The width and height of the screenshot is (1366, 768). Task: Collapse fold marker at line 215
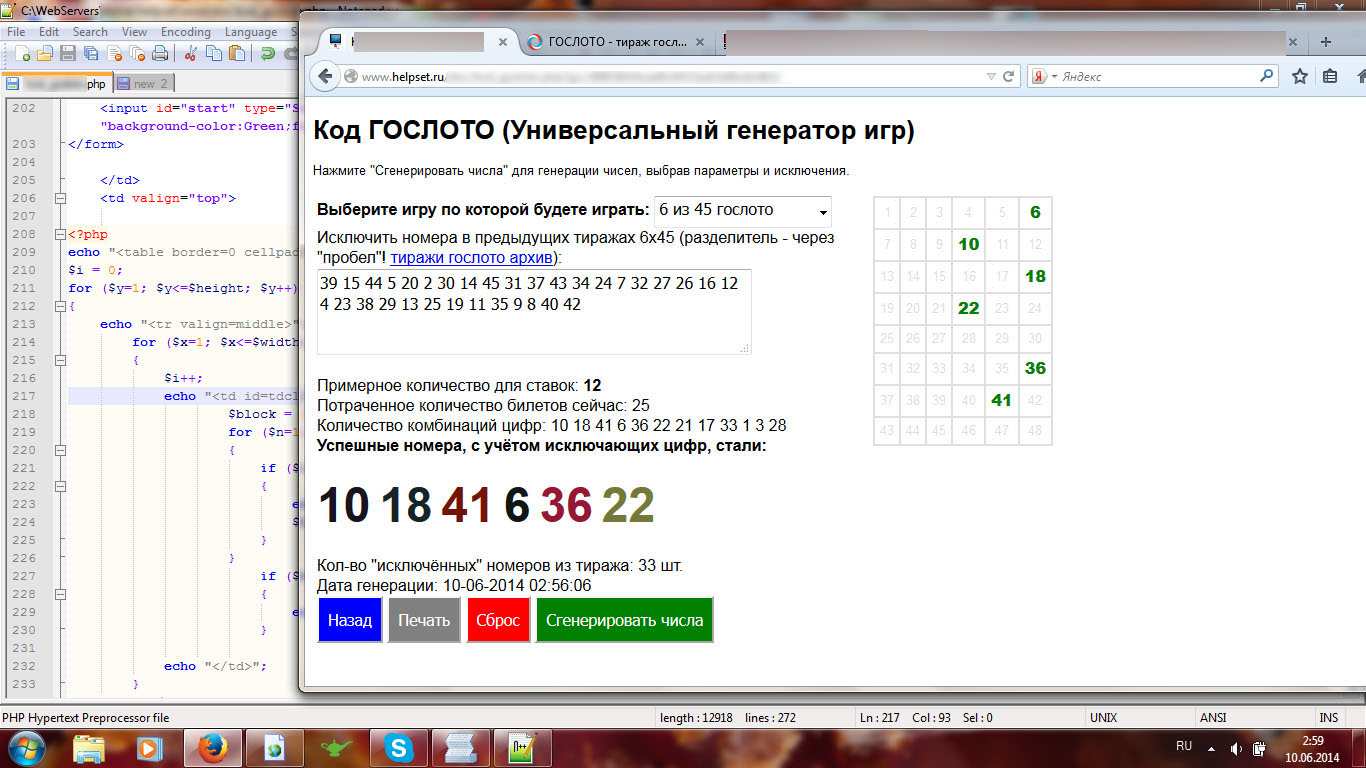(60, 360)
